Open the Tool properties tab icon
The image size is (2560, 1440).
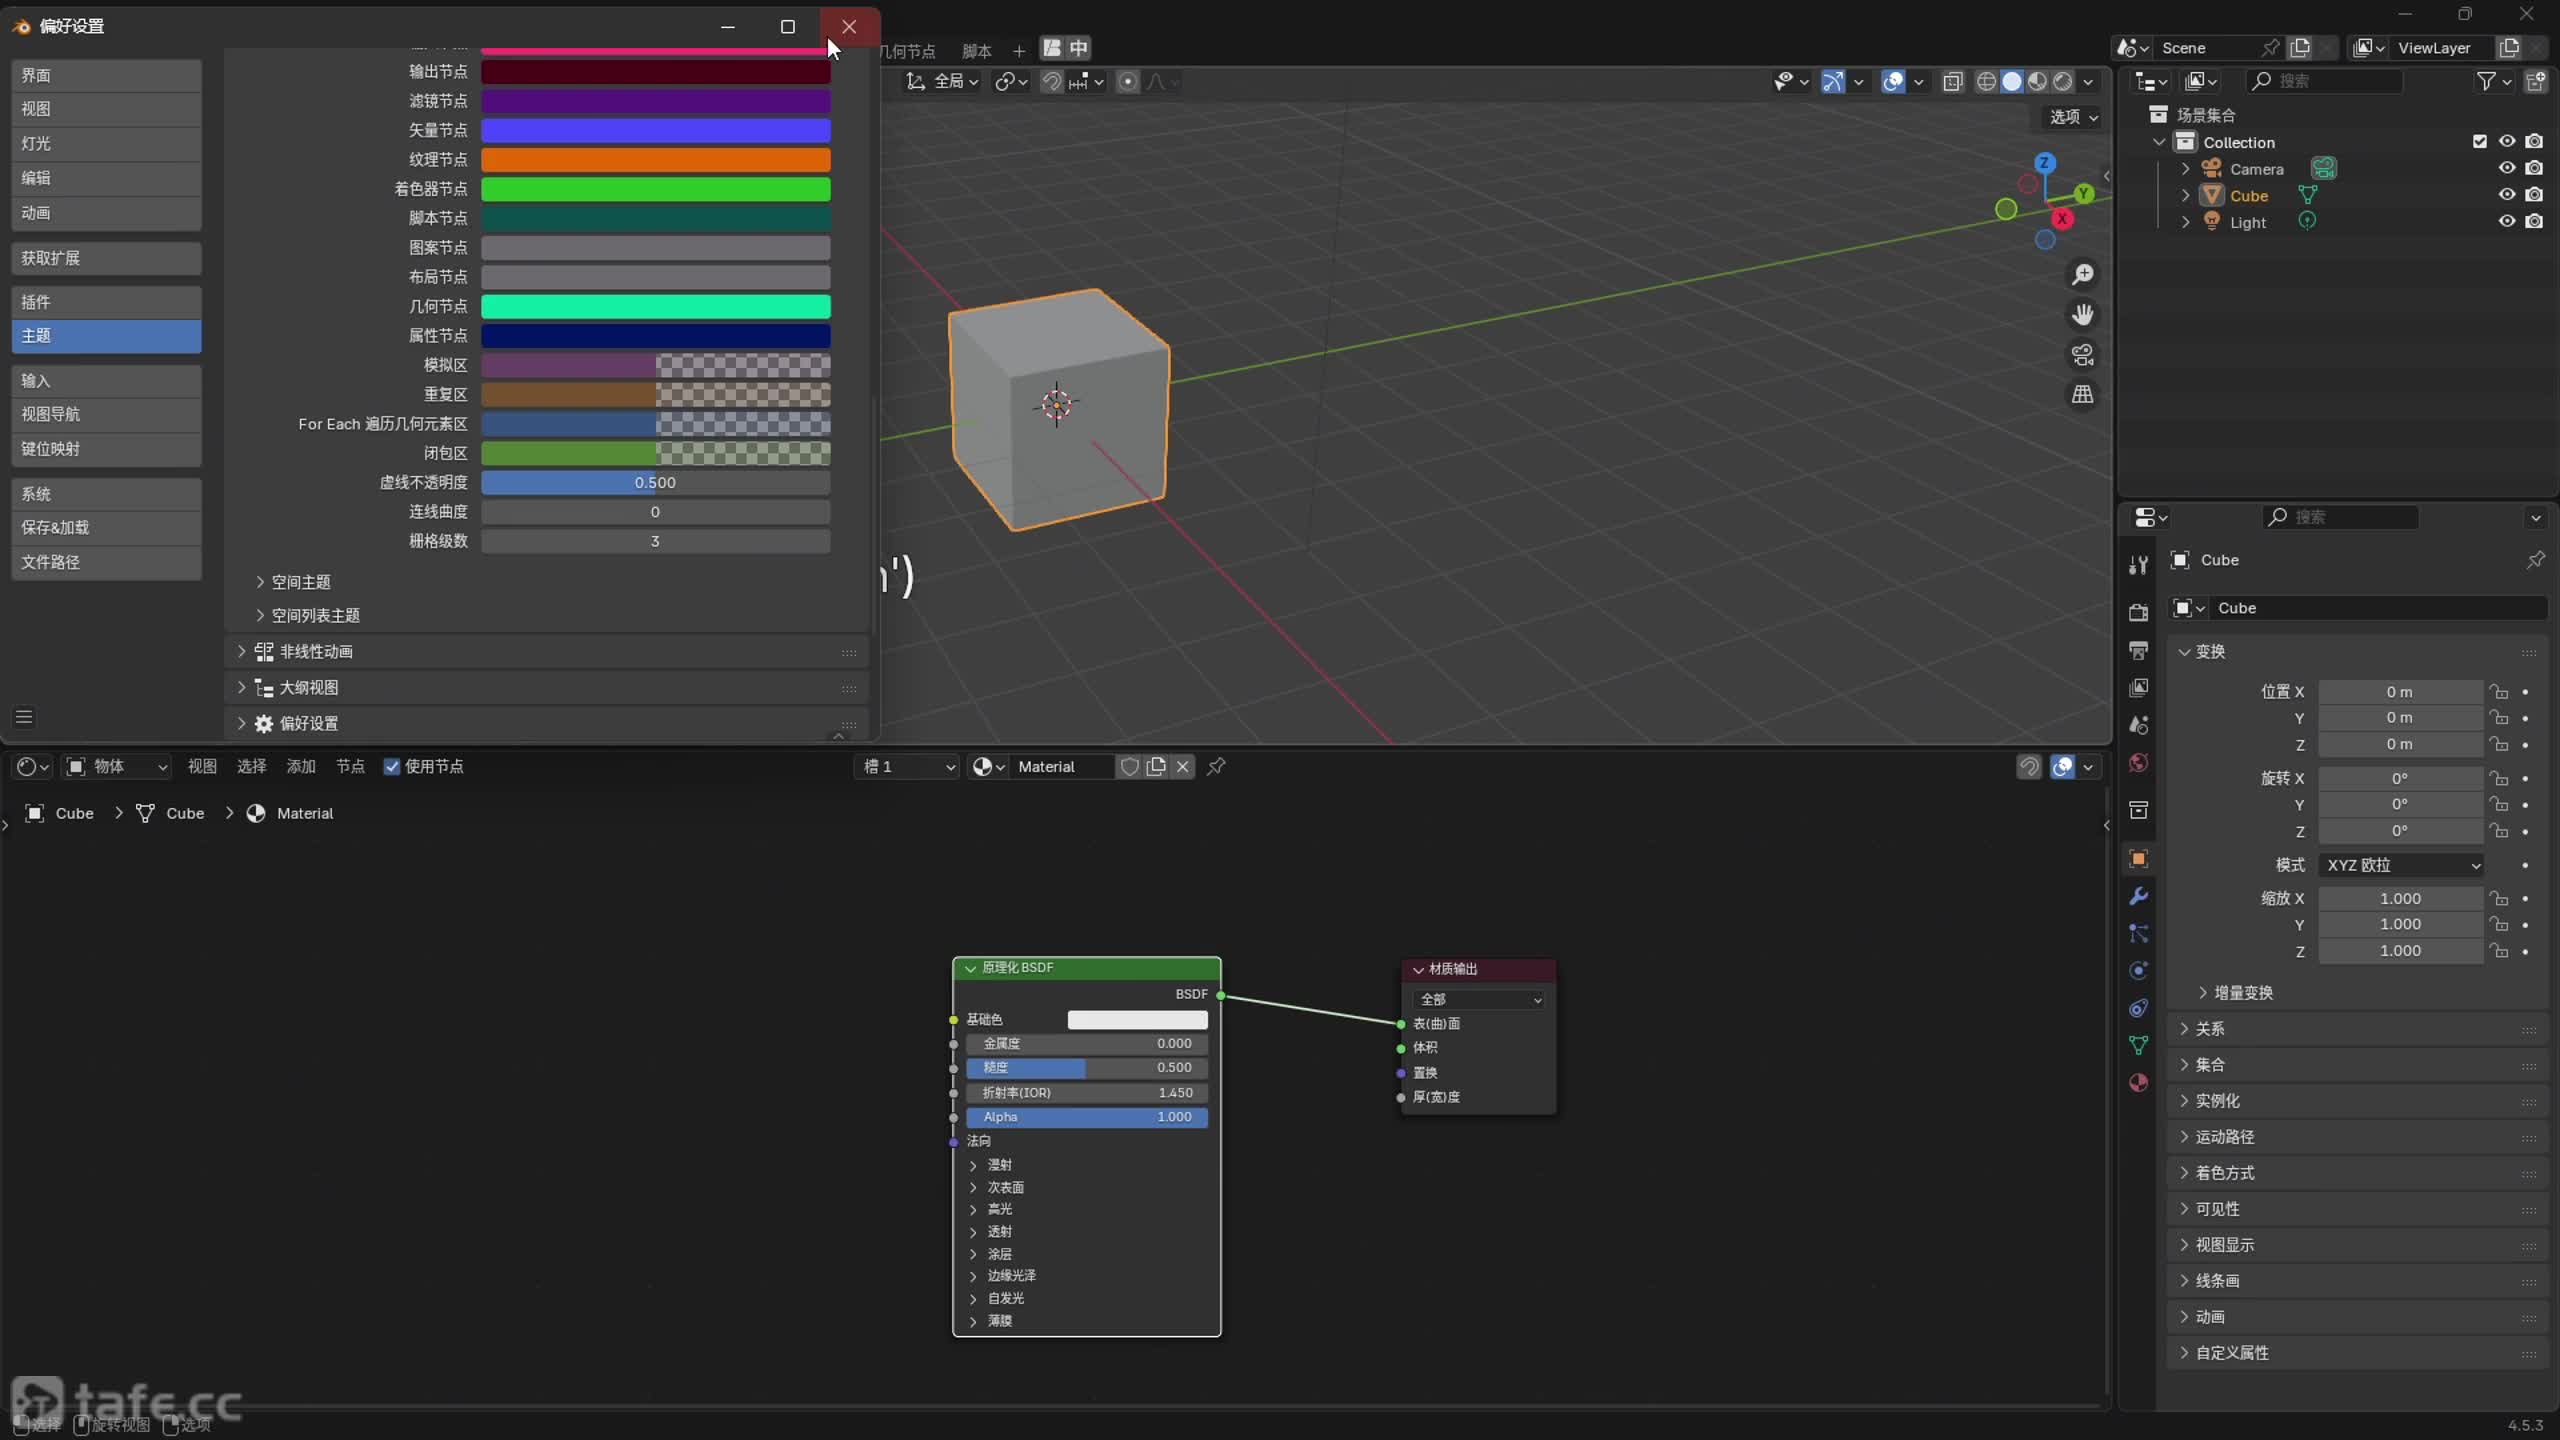tap(2138, 565)
